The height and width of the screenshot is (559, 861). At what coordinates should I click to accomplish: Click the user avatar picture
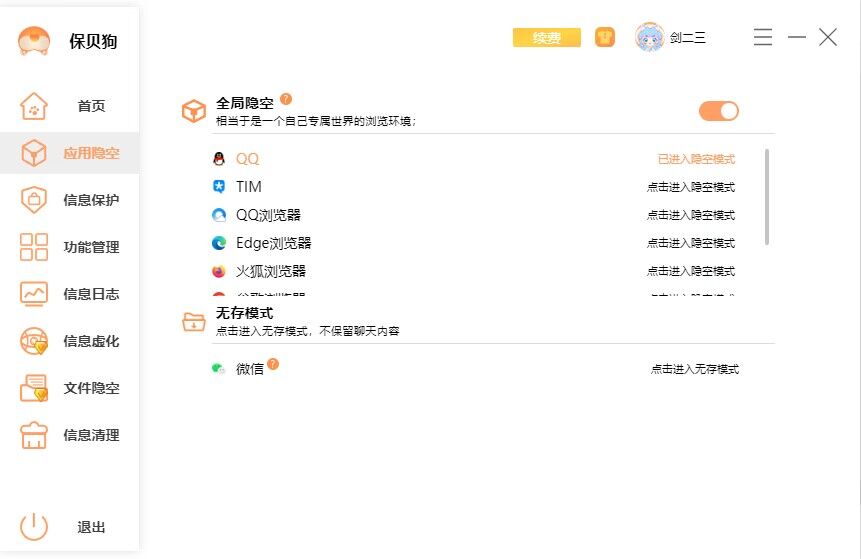click(x=650, y=38)
